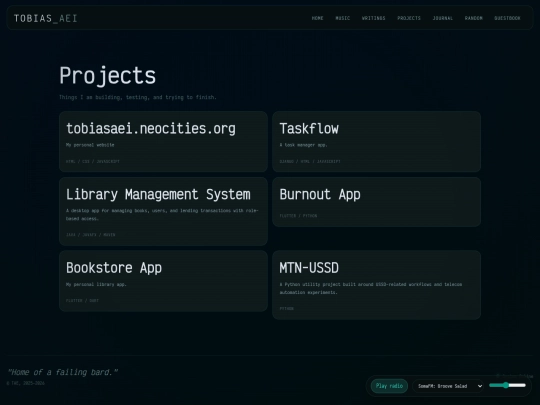Open the Journal nav link

(443, 18)
